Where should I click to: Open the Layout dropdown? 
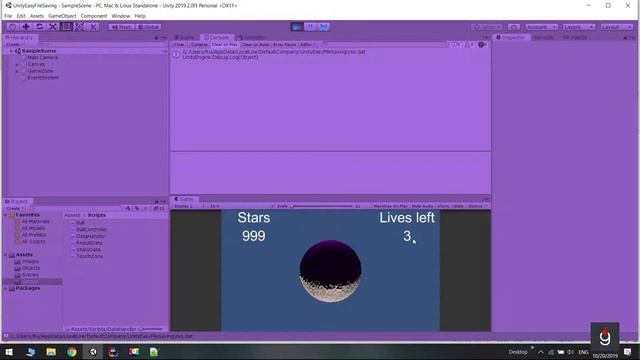click(616, 27)
